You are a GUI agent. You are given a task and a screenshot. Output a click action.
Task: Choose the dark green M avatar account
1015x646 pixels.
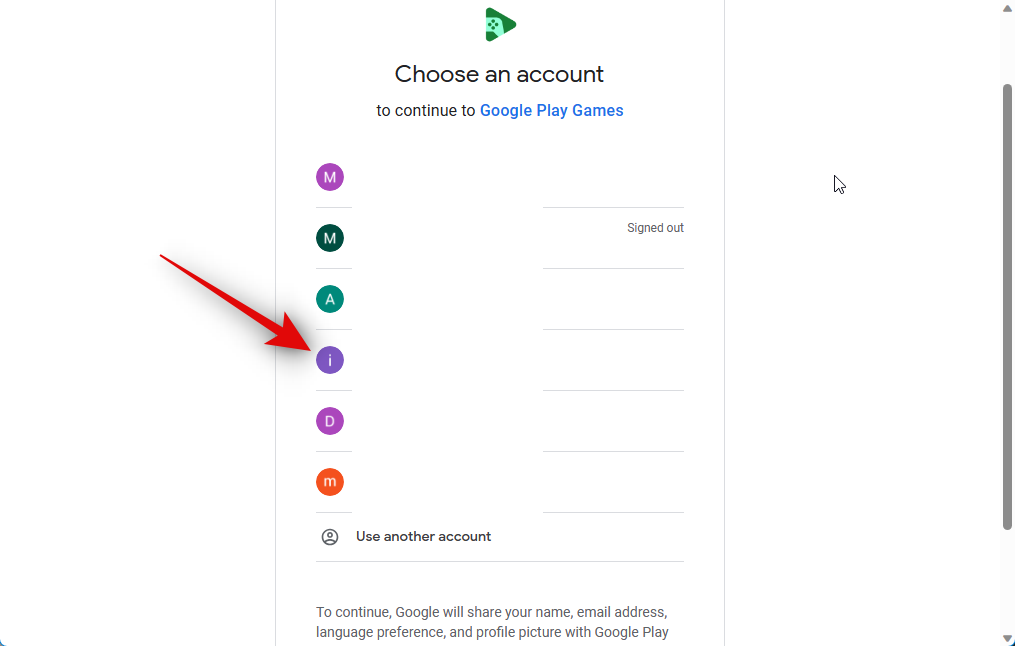[330, 238]
